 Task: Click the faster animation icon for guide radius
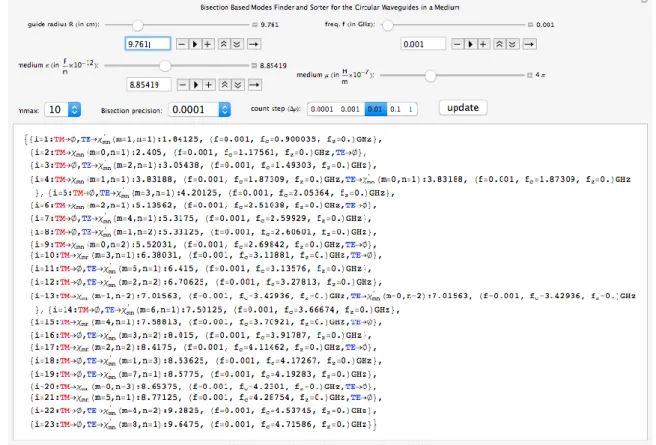(x=224, y=44)
